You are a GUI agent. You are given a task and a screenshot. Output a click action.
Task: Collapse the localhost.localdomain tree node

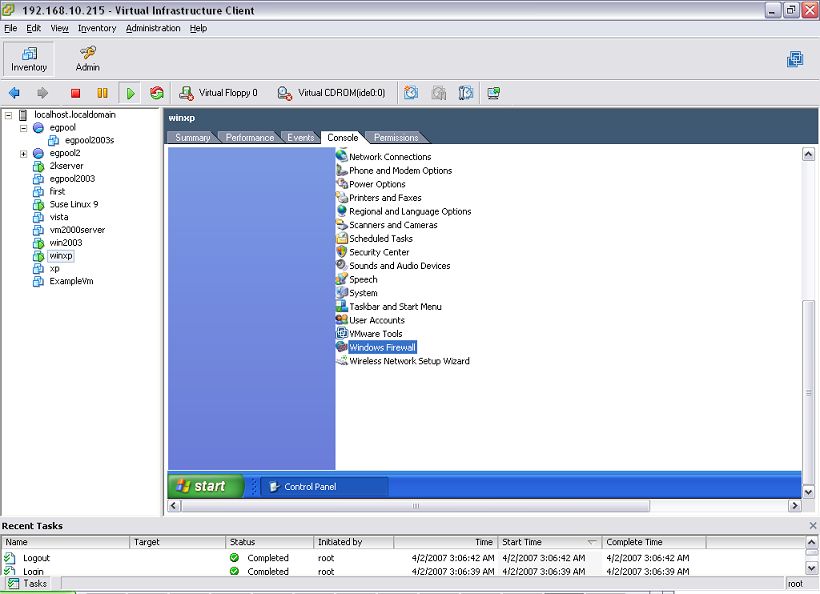(x=8, y=115)
